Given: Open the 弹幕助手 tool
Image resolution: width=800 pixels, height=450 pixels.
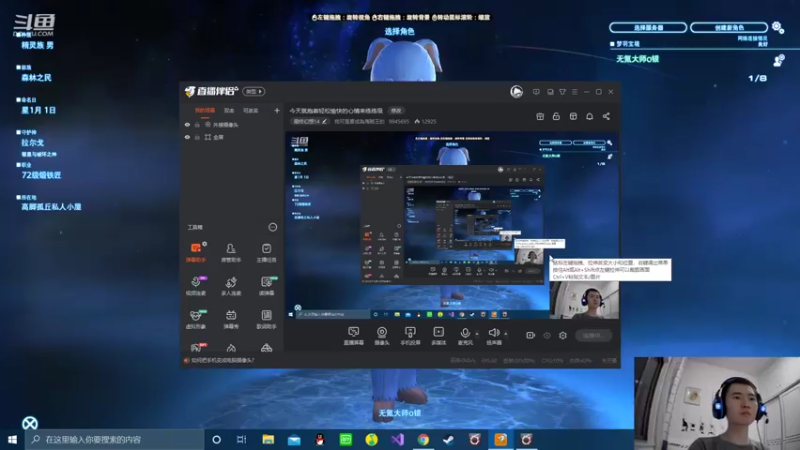Looking at the screenshot, I should point(196,252).
